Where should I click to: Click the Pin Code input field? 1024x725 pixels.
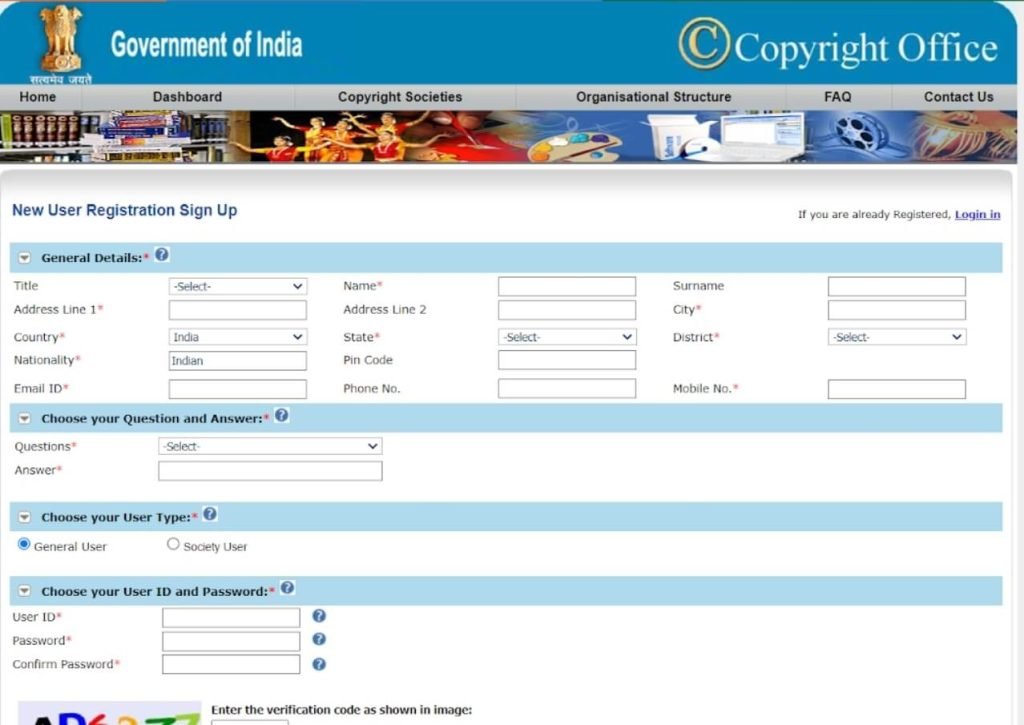click(567, 360)
